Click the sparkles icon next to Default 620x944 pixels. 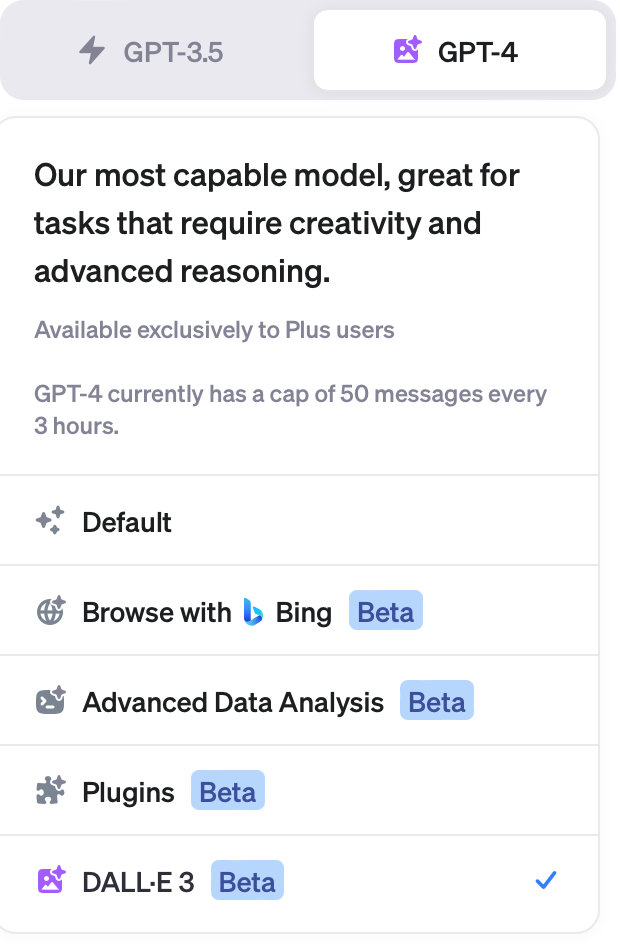coord(50,522)
